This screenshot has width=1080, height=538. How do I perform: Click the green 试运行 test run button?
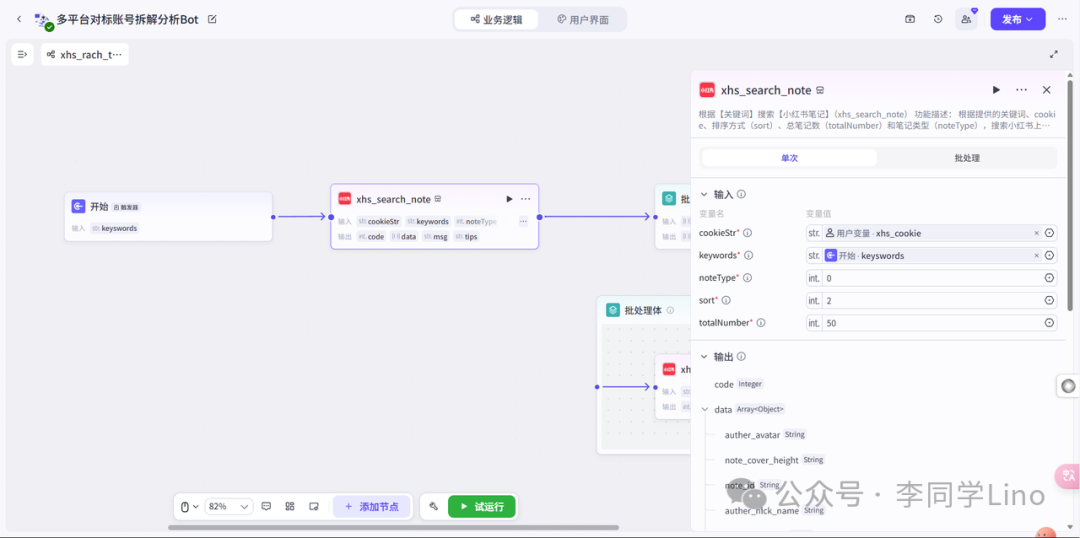point(481,506)
